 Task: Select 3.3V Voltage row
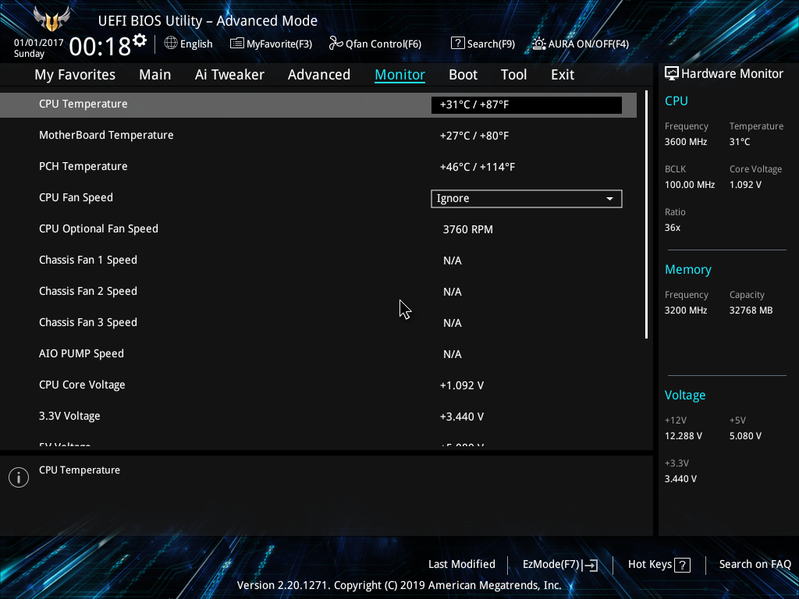pos(318,416)
